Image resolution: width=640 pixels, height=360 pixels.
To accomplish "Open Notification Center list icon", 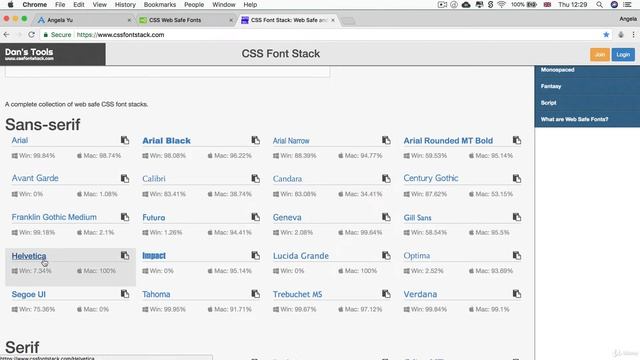I will pos(628,4).
